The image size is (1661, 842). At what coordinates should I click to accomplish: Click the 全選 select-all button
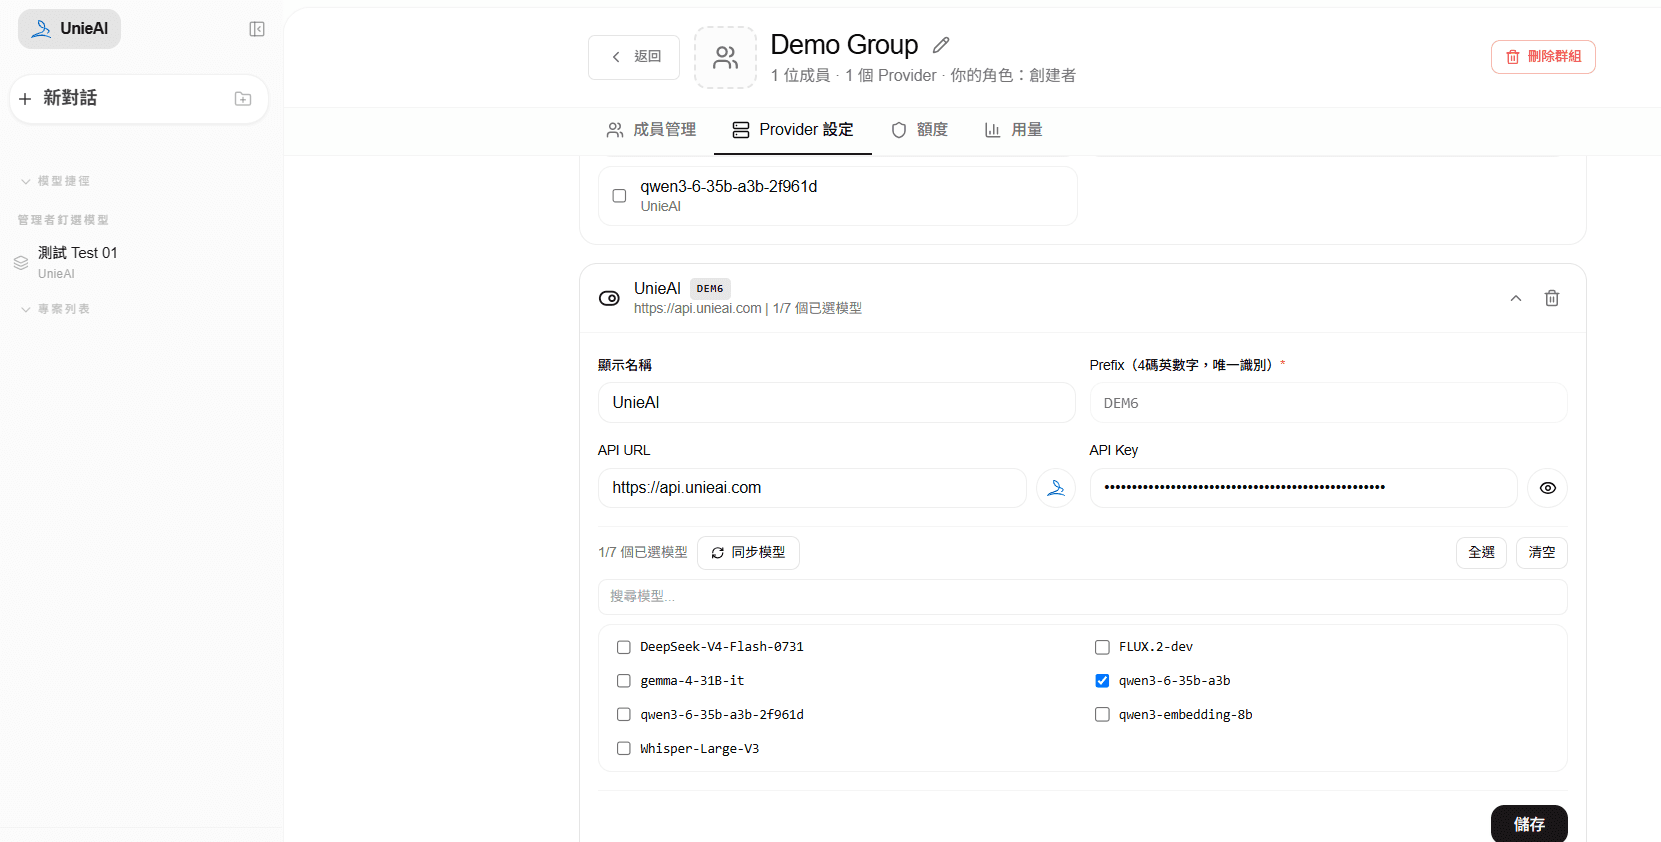click(x=1481, y=553)
